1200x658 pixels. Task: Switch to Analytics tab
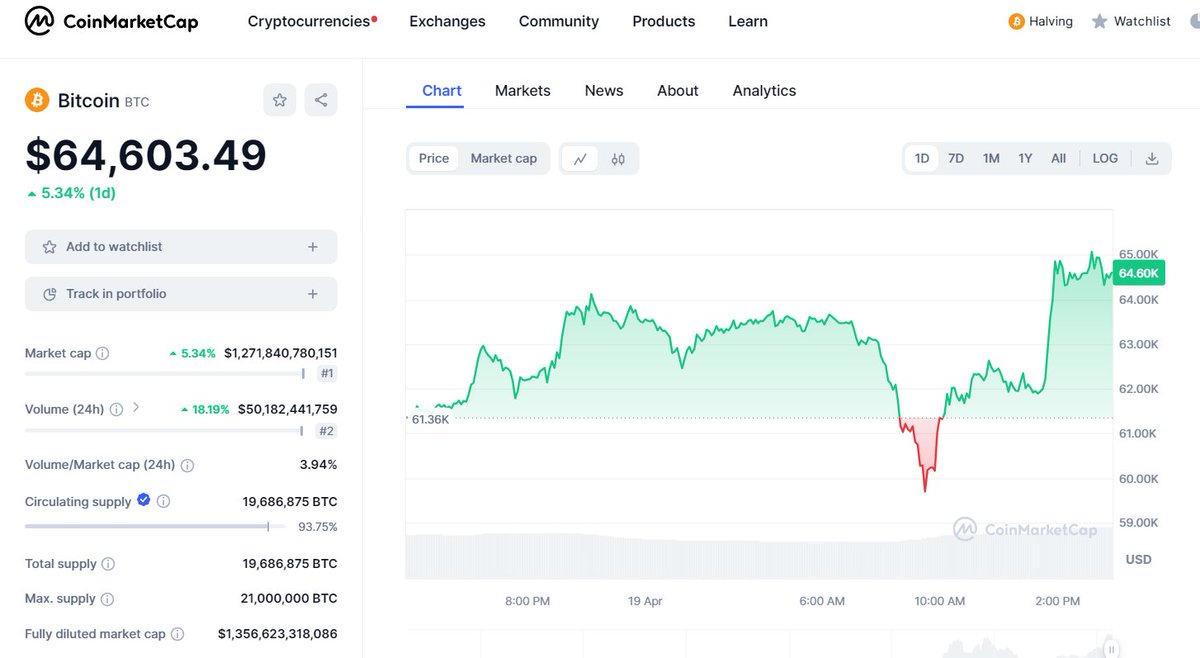(x=764, y=91)
